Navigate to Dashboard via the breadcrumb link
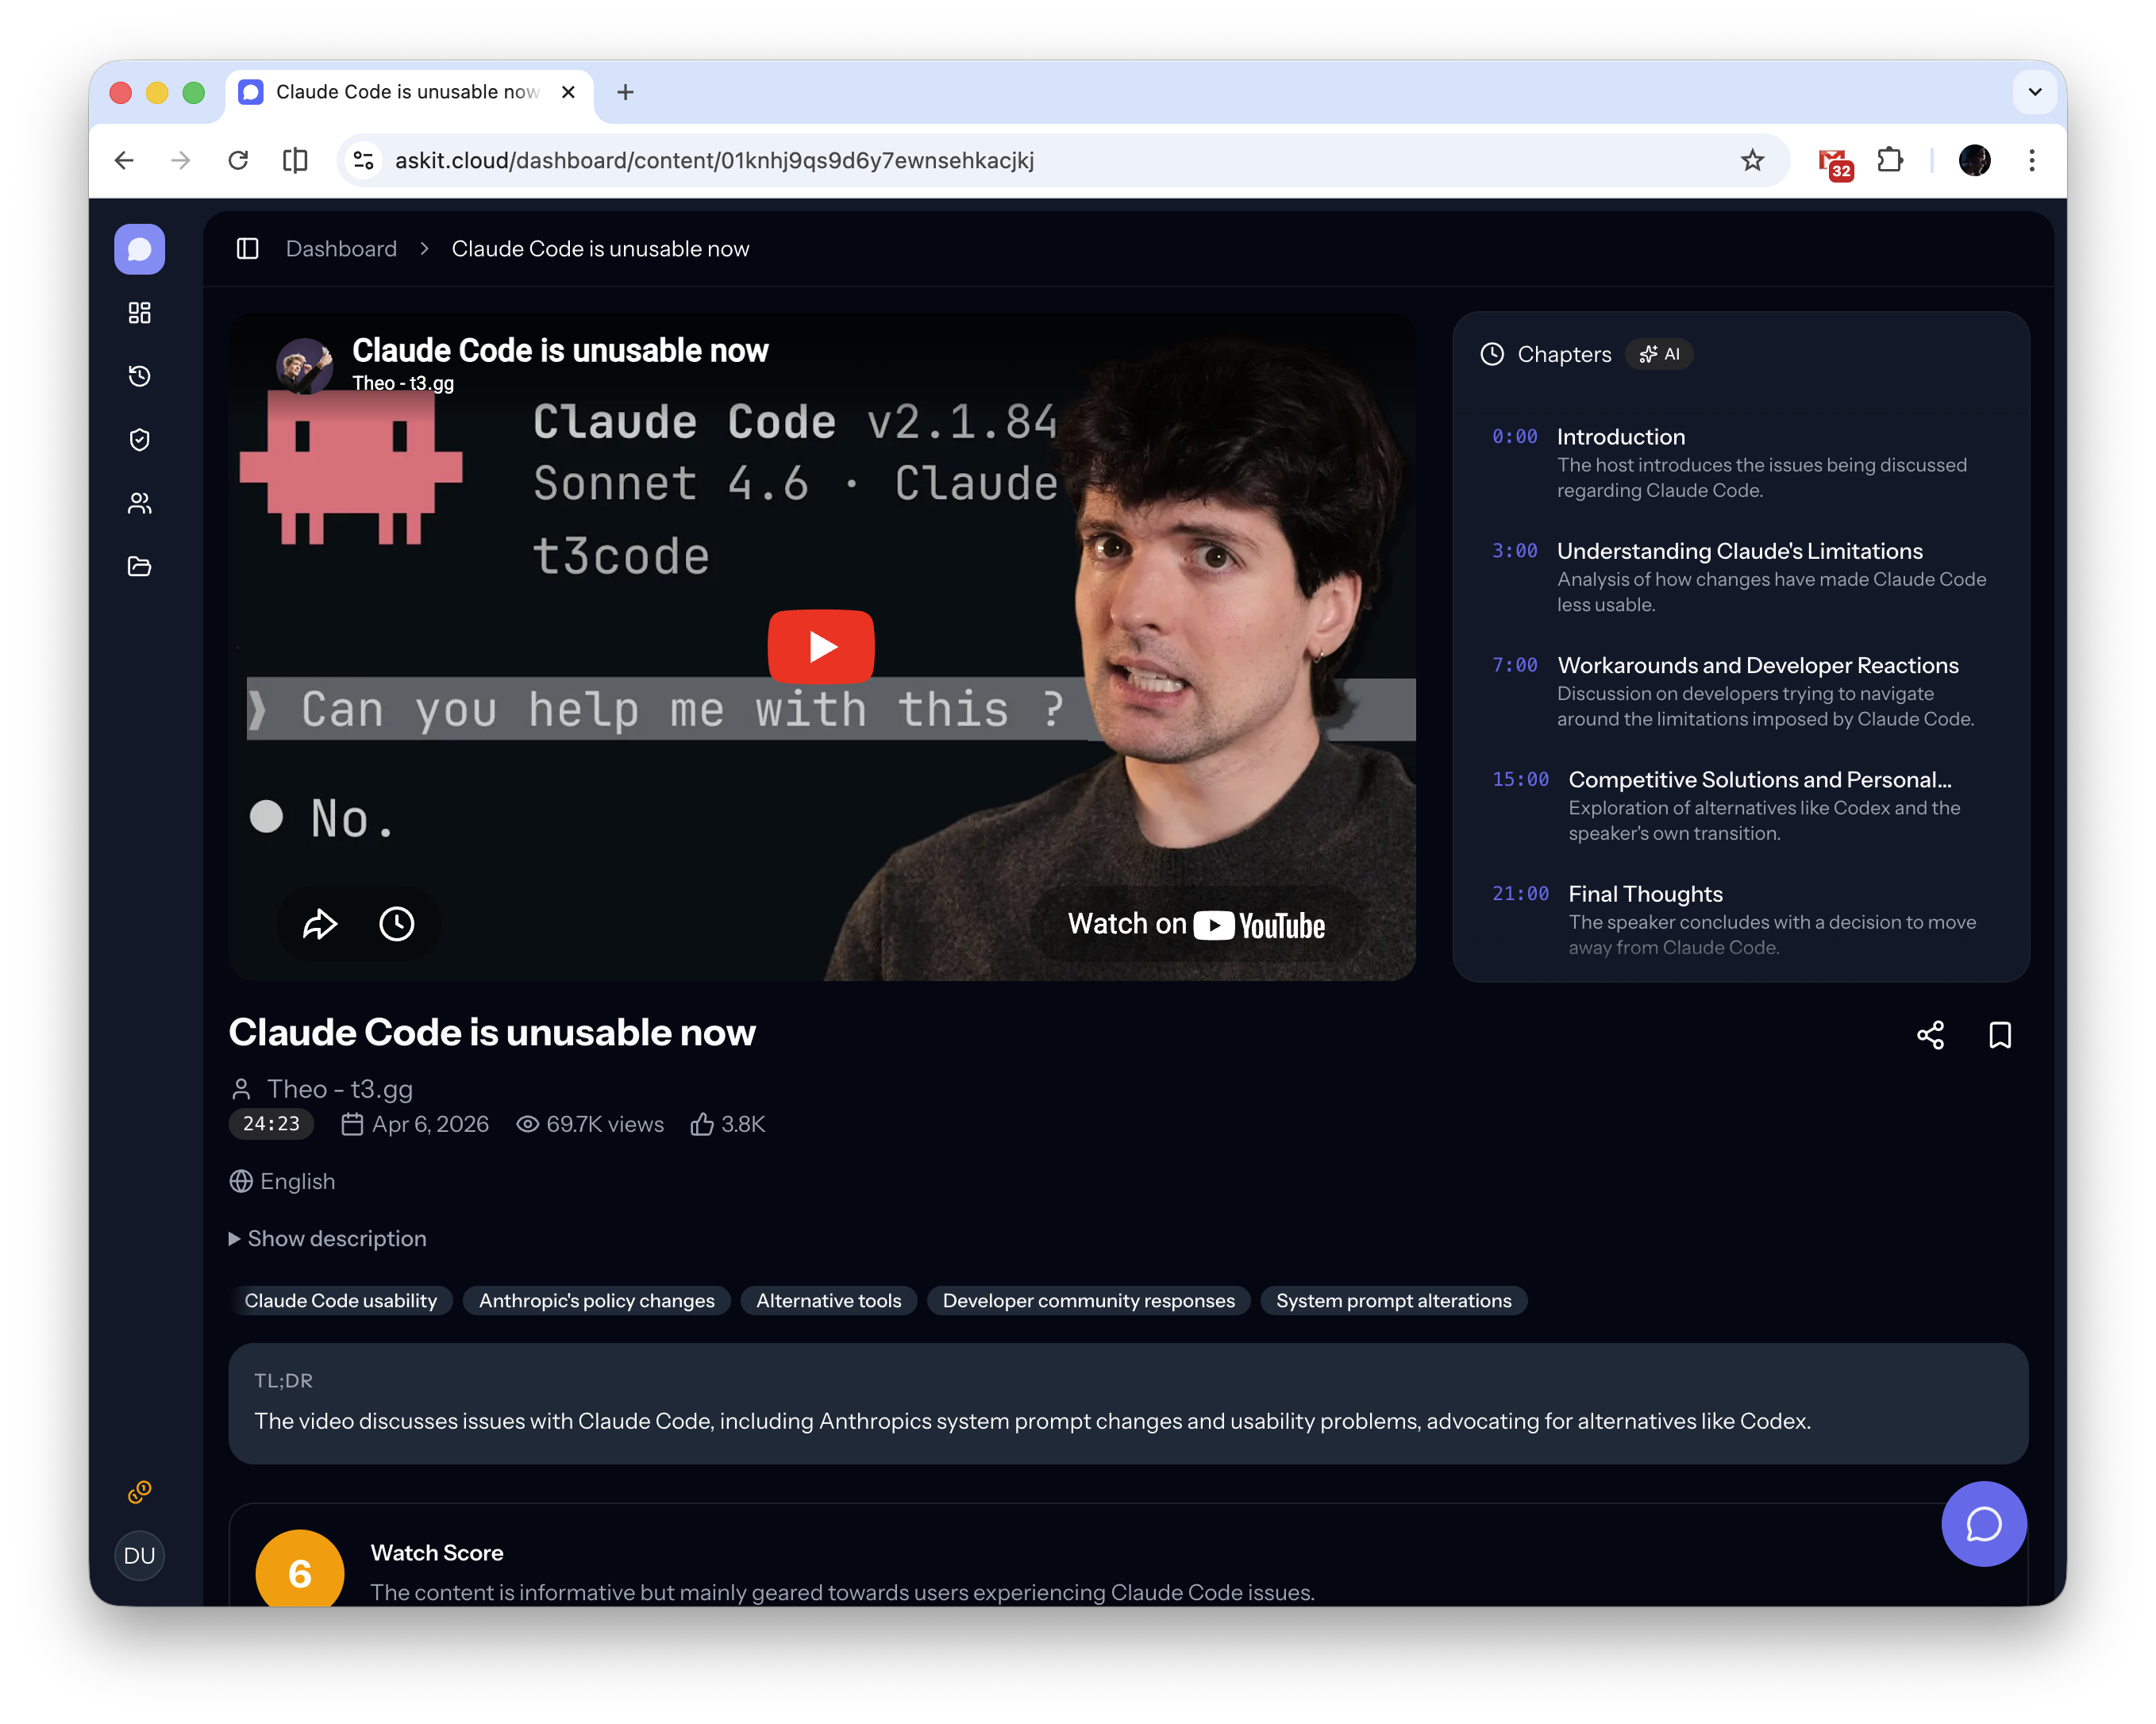This screenshot has width=2156, height=1724. [x=341, y=248]
